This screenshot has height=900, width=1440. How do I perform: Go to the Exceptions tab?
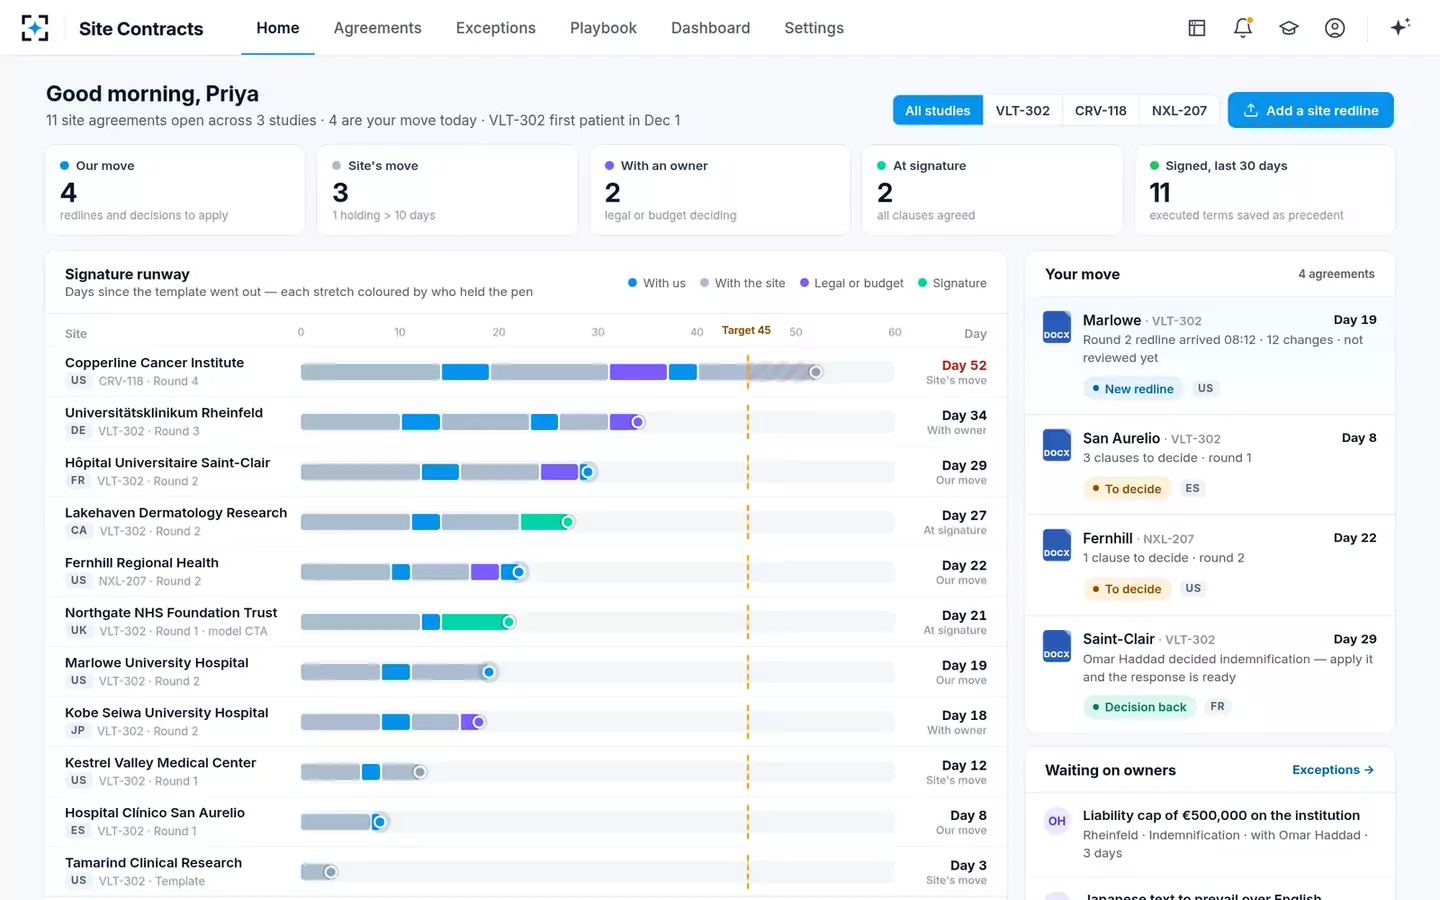tap(496, 28)
